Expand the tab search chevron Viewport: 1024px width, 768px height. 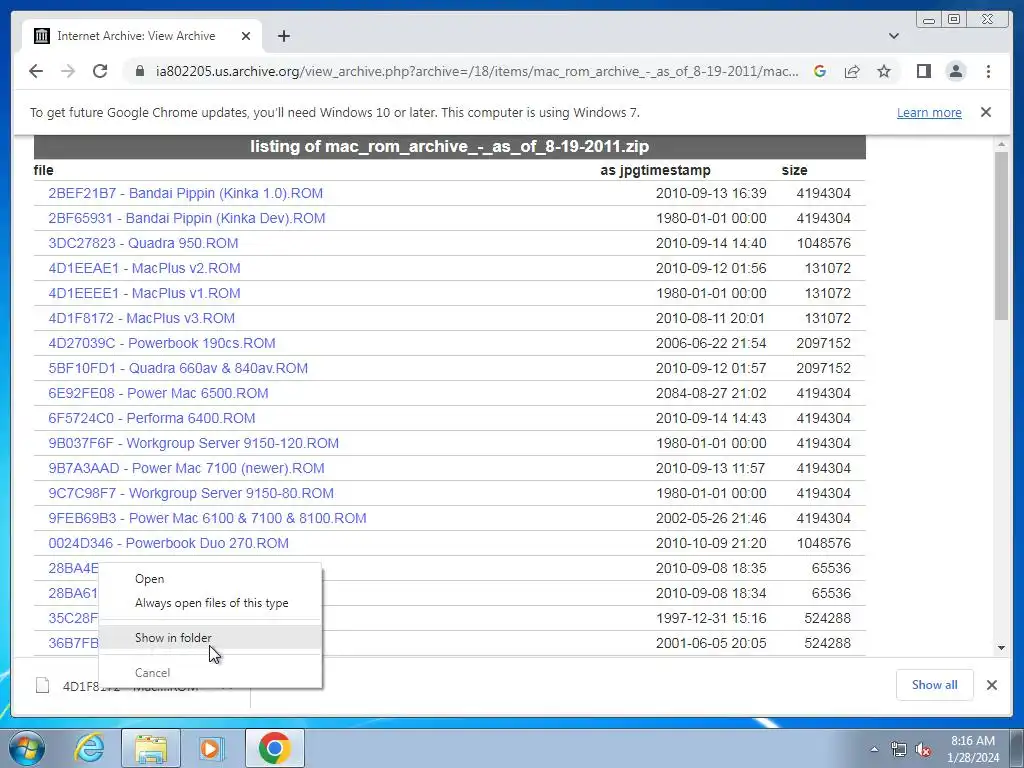894,36
